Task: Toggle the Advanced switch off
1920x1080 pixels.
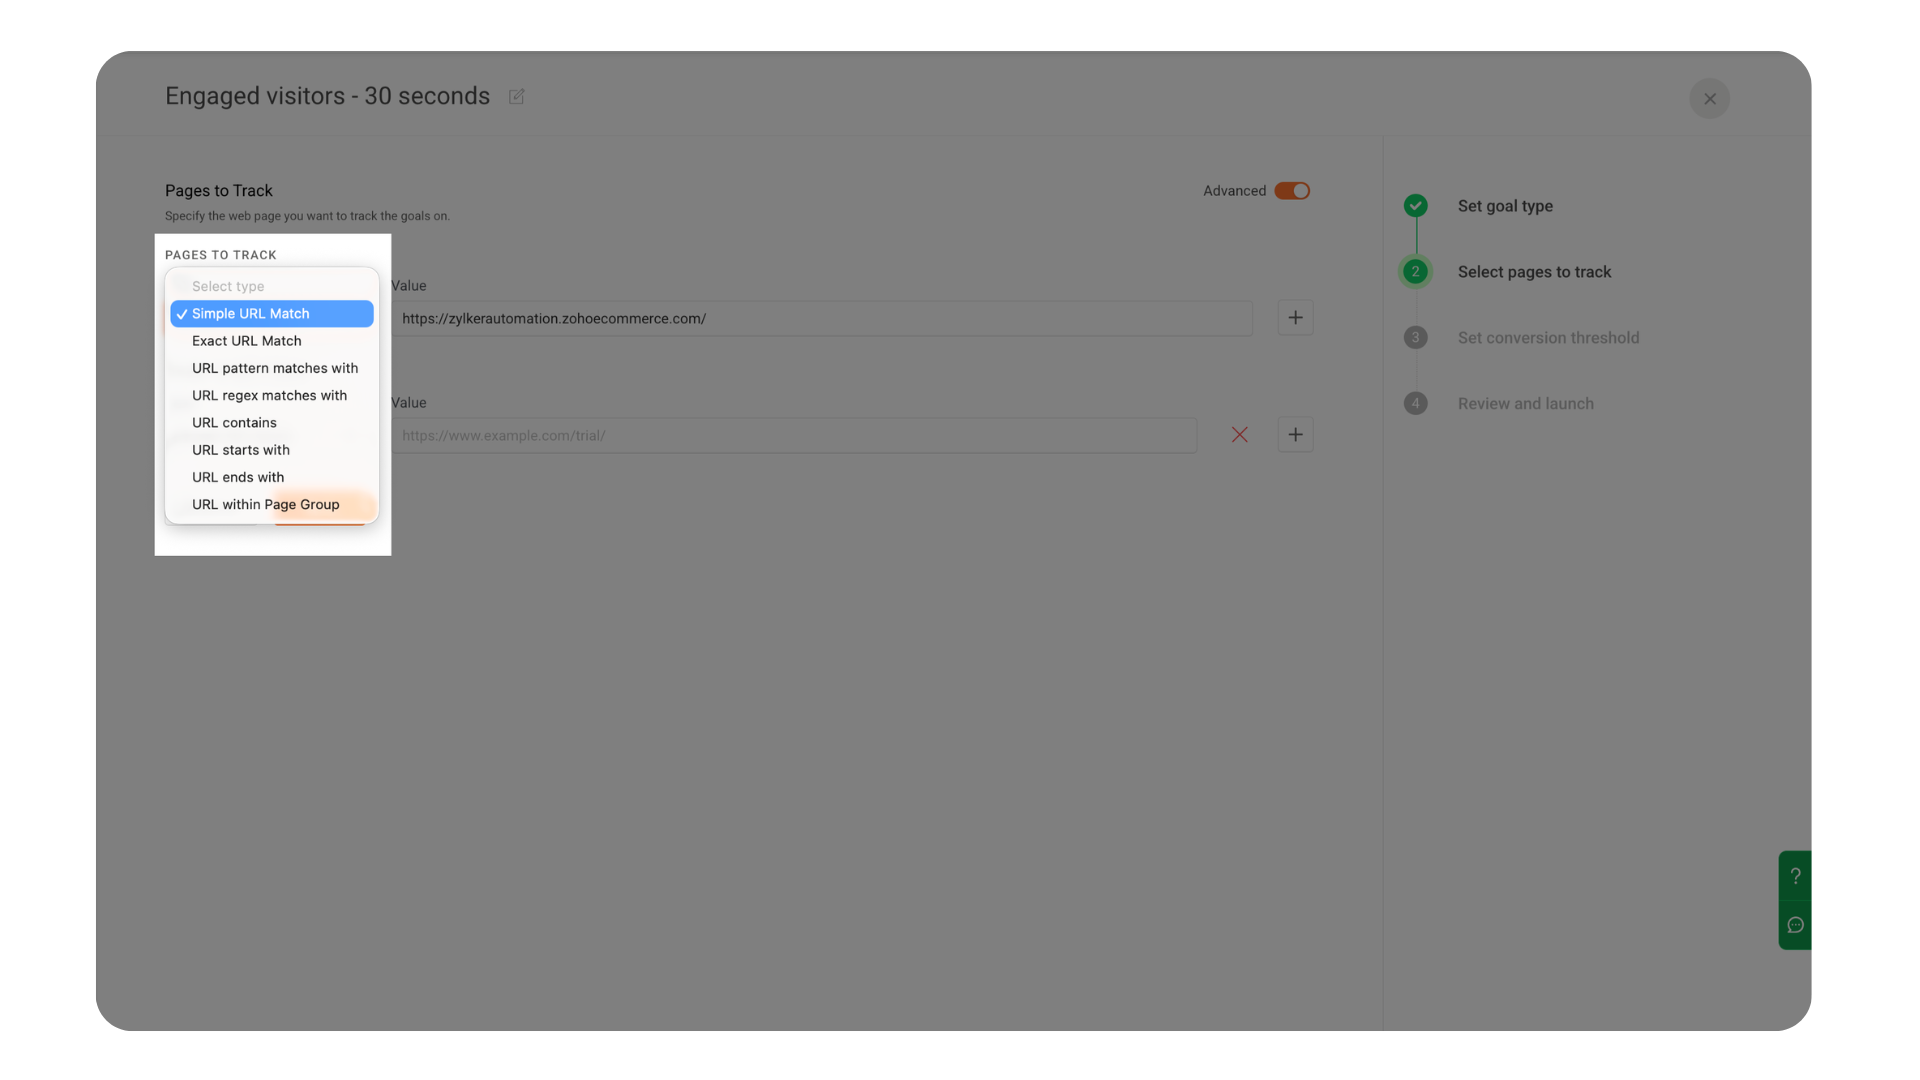Action: (x=1291, y=191)
